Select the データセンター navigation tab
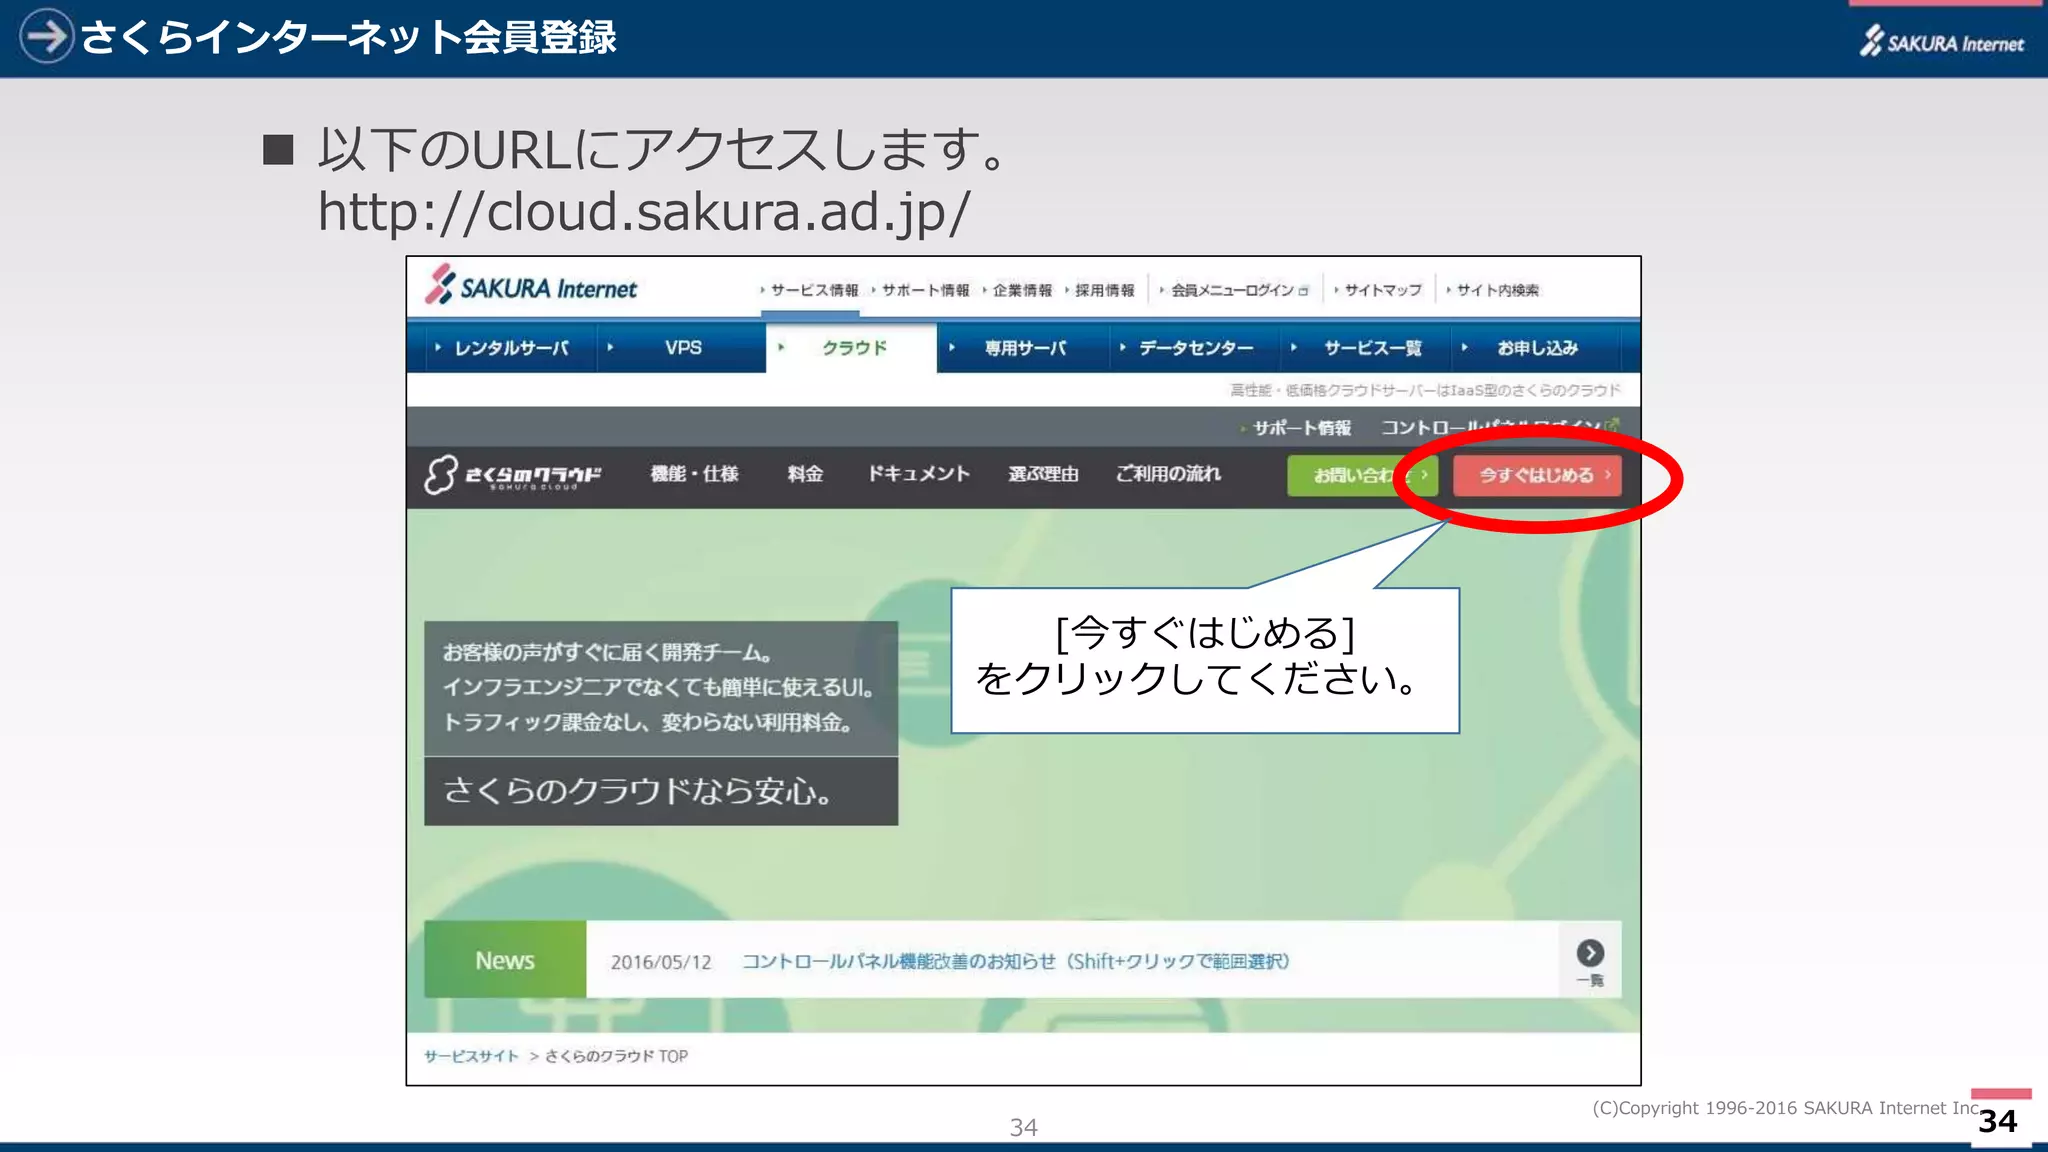 [1196, 348]
